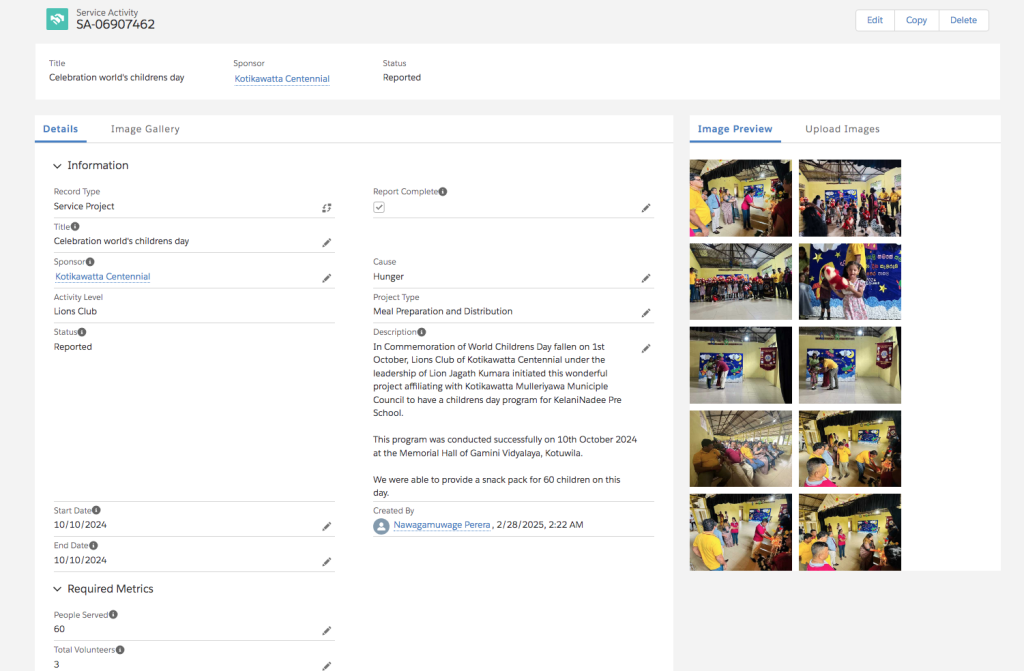This screenshot has width=1024, height=671.
Task: Click the Hunger cause value
Action: coord(389,277)
